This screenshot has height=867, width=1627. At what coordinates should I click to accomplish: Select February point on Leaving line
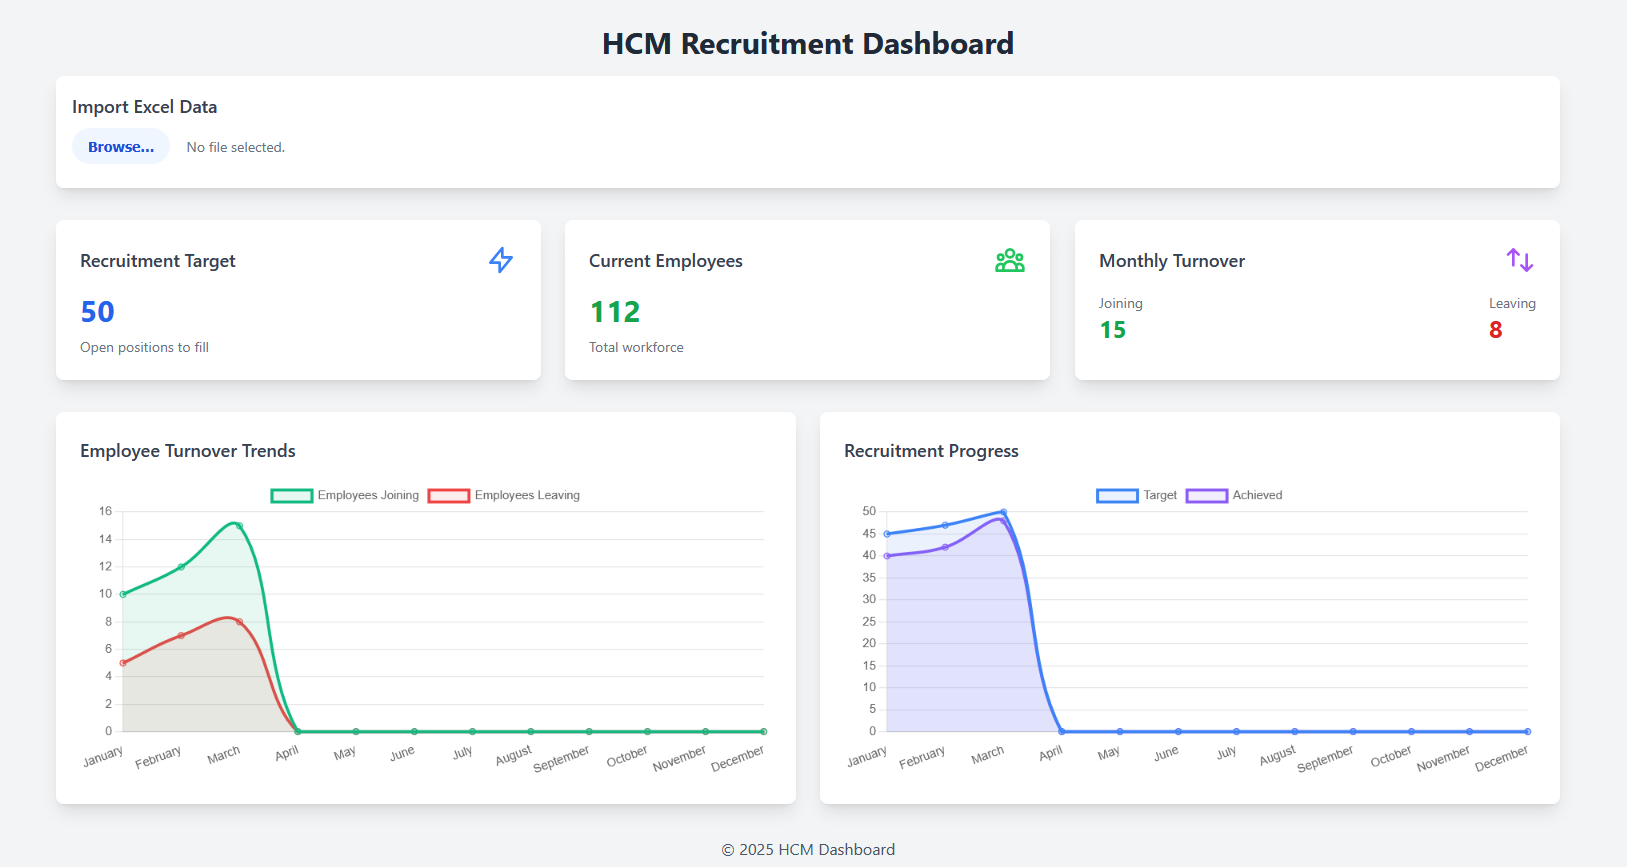click(181, 636)
